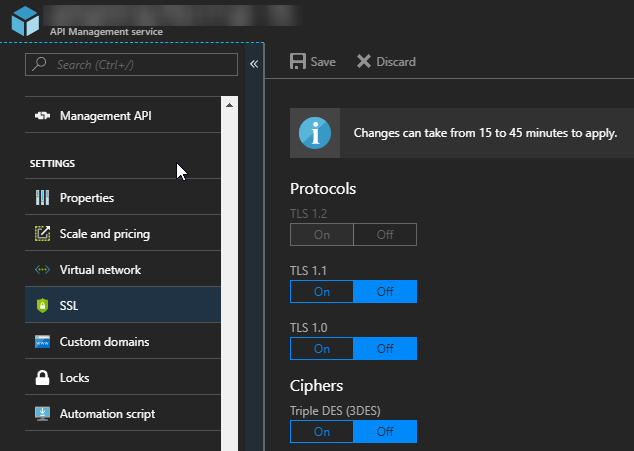Click the Save button label

[323, 62]
